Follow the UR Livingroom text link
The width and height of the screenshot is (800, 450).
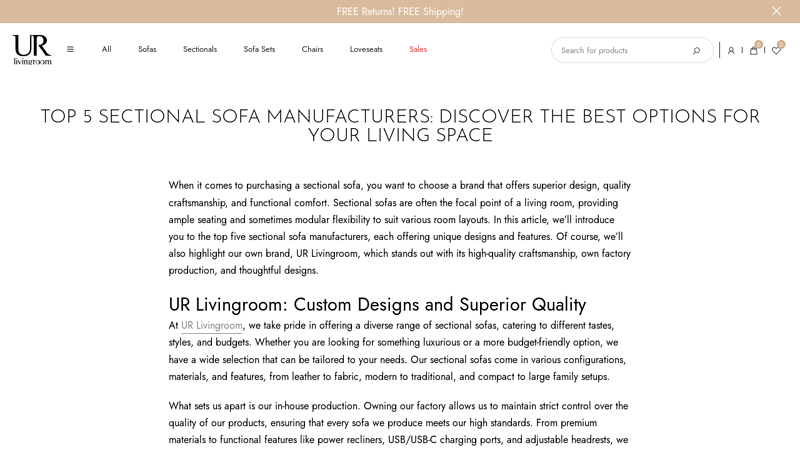212,326
